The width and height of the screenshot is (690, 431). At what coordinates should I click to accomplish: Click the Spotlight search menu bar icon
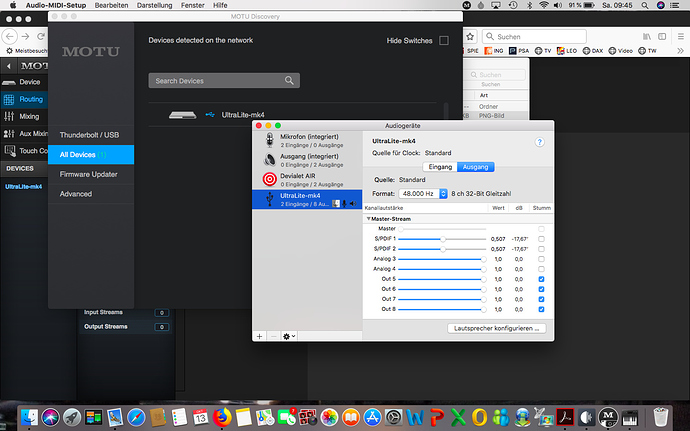pos(645,5)
